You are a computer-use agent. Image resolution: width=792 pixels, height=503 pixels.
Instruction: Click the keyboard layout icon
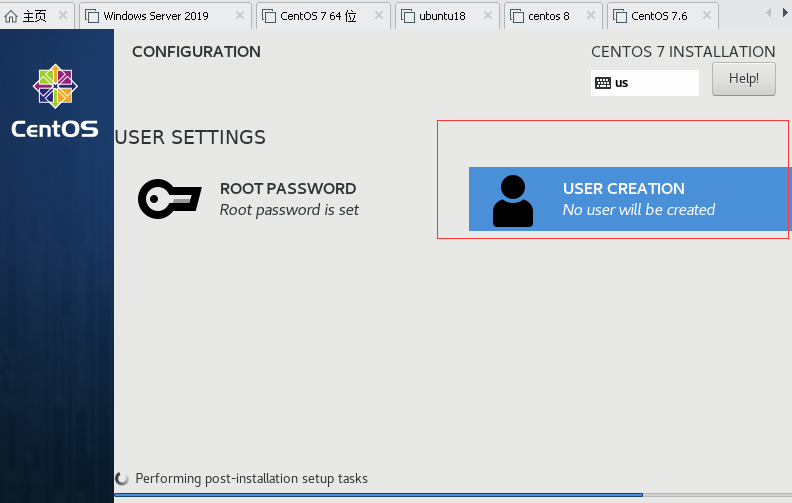pos(603,83)
